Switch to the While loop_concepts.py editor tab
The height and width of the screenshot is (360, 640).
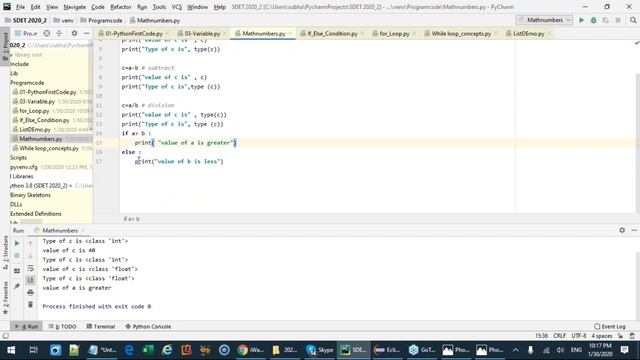[x=461, y=33]
